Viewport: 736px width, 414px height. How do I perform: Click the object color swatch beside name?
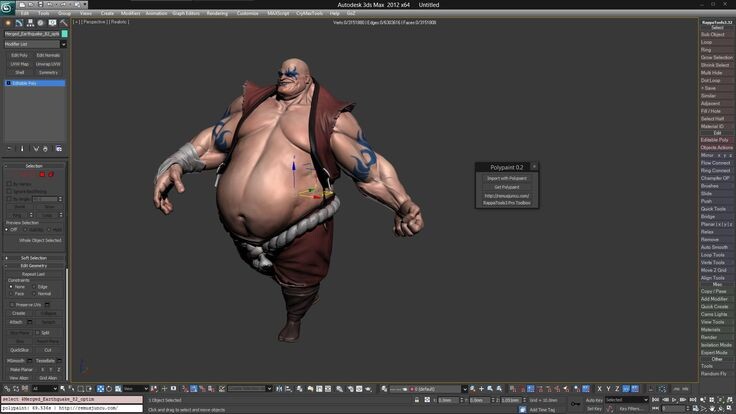click(64, 34)
